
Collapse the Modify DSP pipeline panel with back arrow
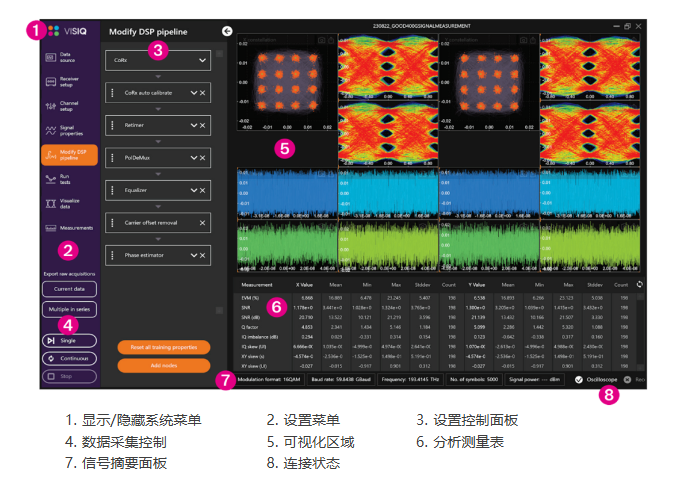point(227,31)
